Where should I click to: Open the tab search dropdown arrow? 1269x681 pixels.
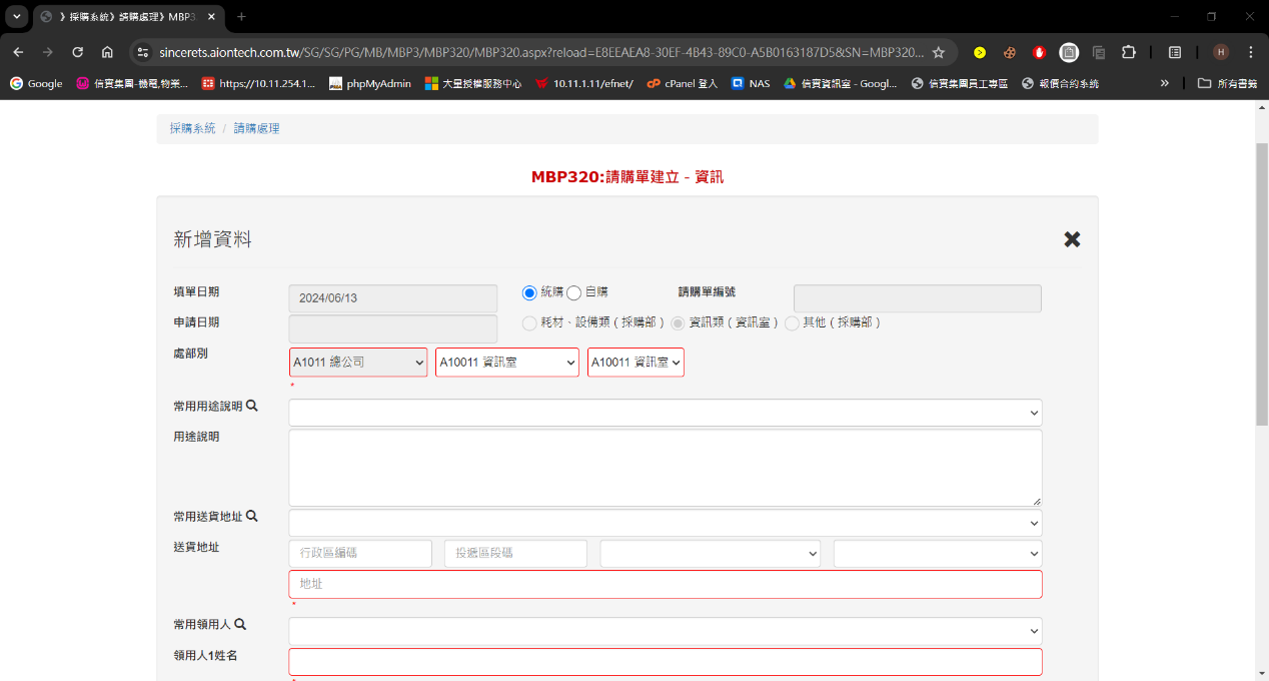coord(17,16)
